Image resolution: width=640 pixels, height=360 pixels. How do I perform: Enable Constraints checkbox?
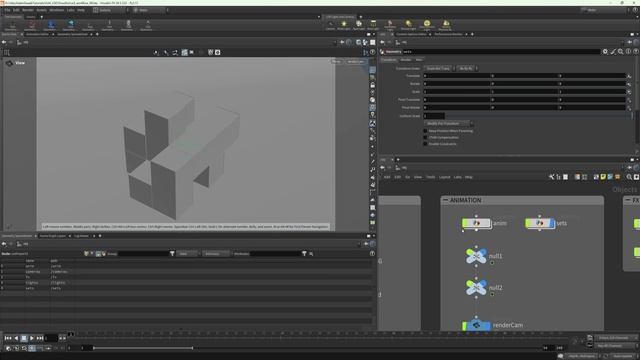(425, 144)
